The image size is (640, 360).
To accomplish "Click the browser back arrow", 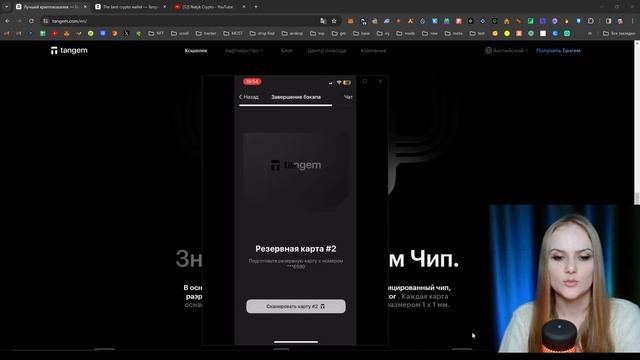I will 7,21.
